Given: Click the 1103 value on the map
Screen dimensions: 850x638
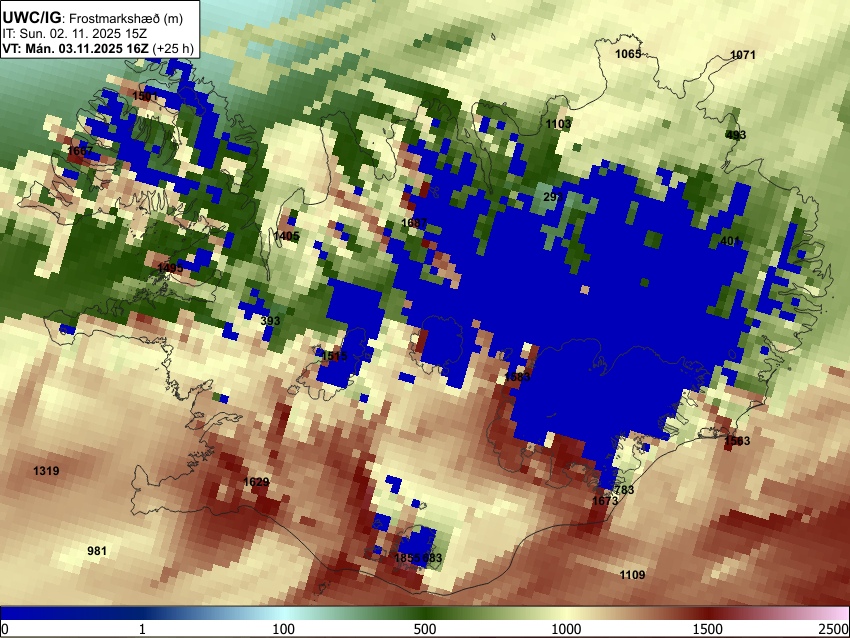Looking at the screenshot, I should click(x=558, y=124).
